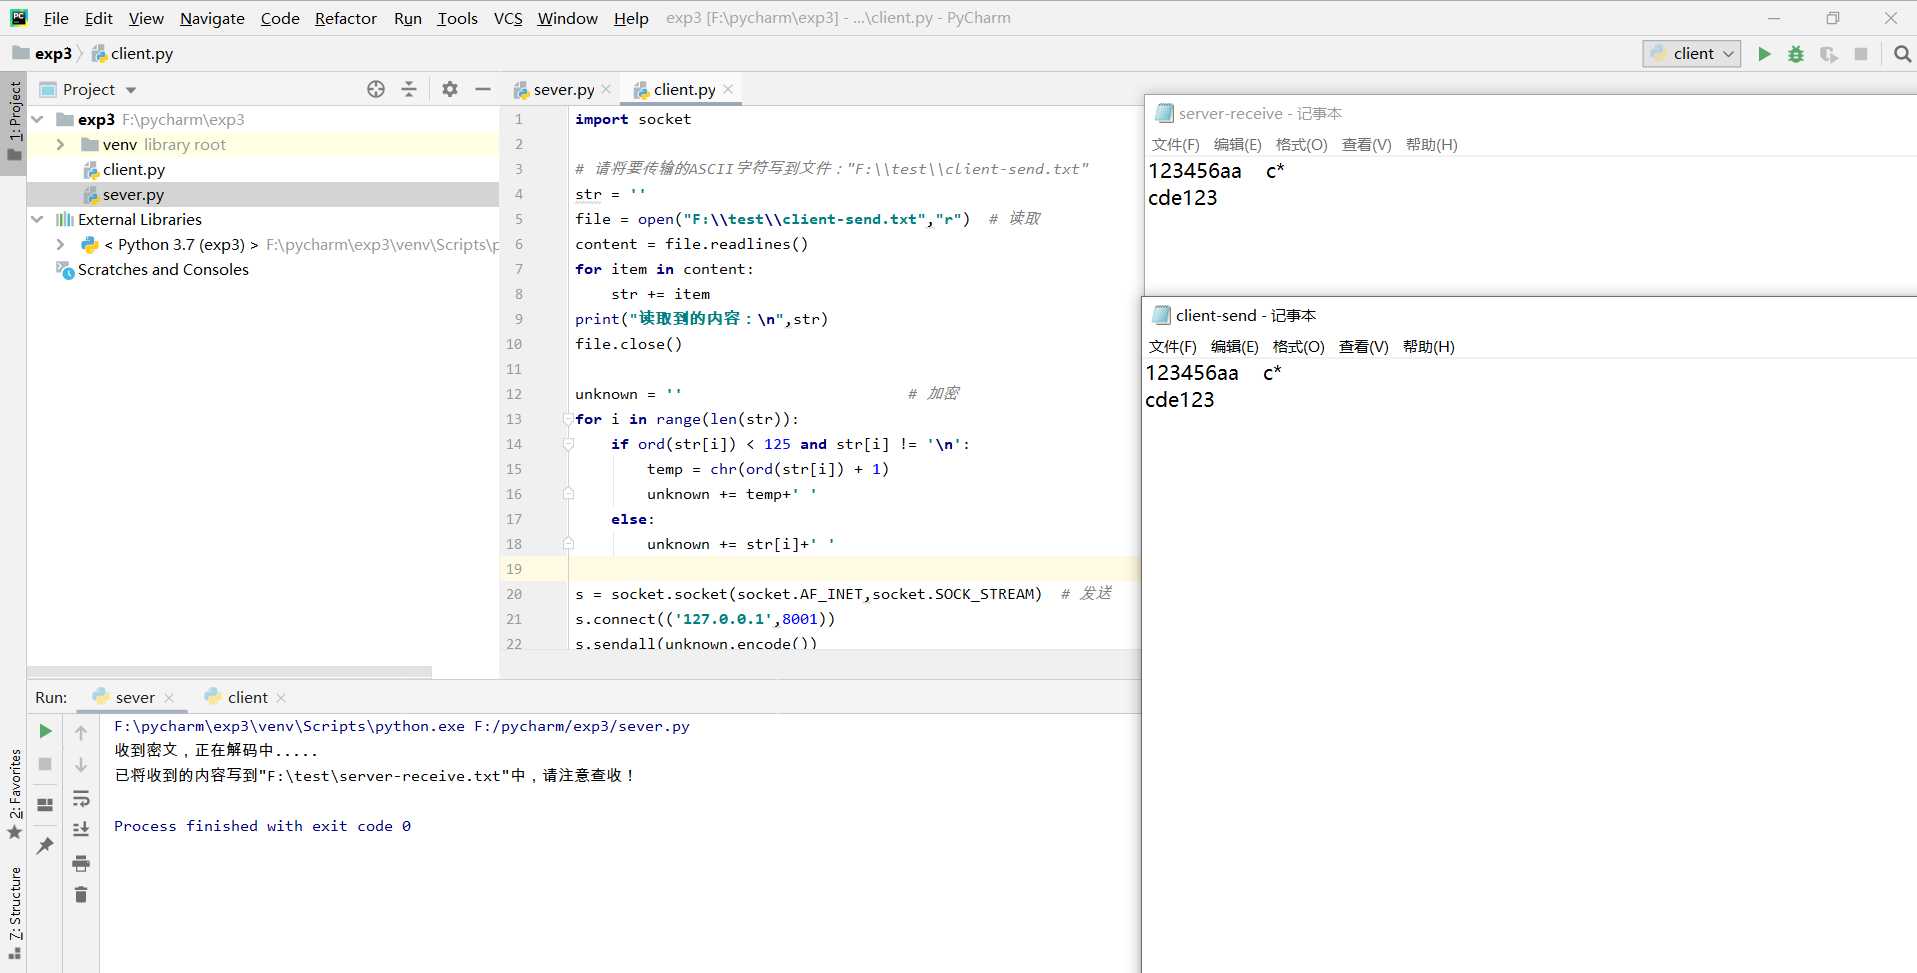Click the down stack trace arrow

tap(81, 765)
